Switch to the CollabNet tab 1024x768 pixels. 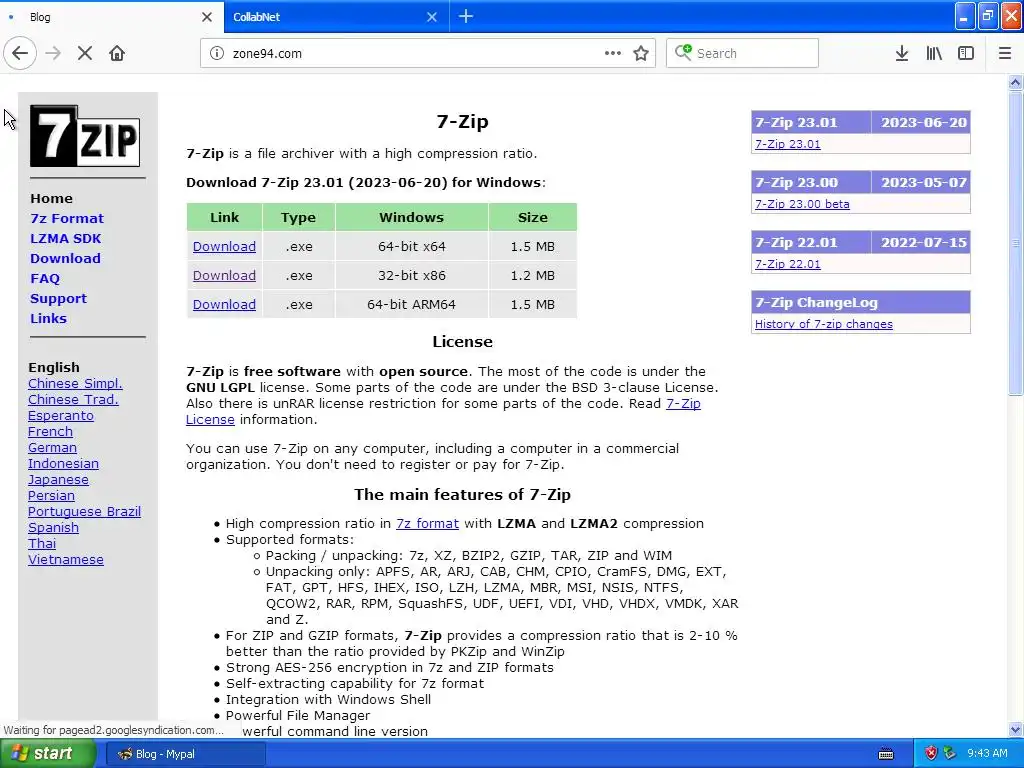(337, 17)
